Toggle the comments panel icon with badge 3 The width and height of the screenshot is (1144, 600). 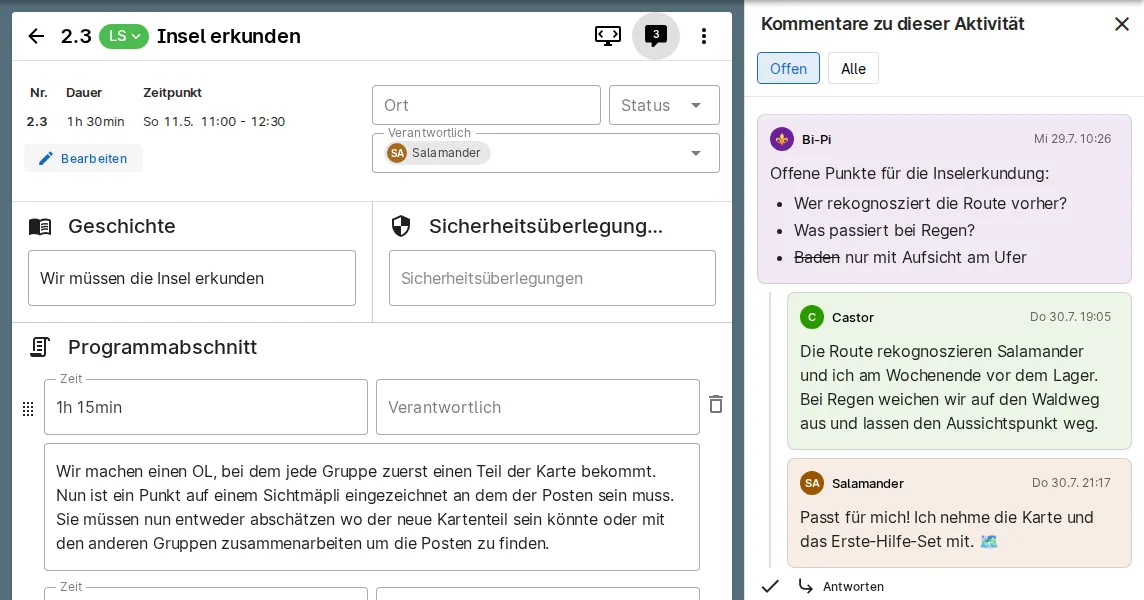click(x=655, y=36)
